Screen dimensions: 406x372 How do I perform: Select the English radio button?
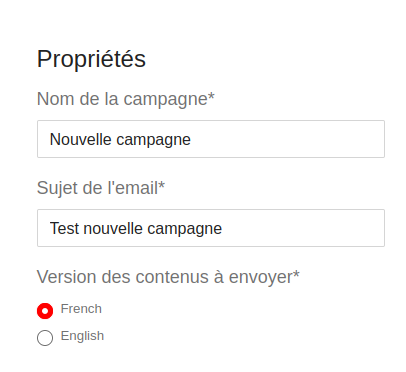(x=45, y=338)
